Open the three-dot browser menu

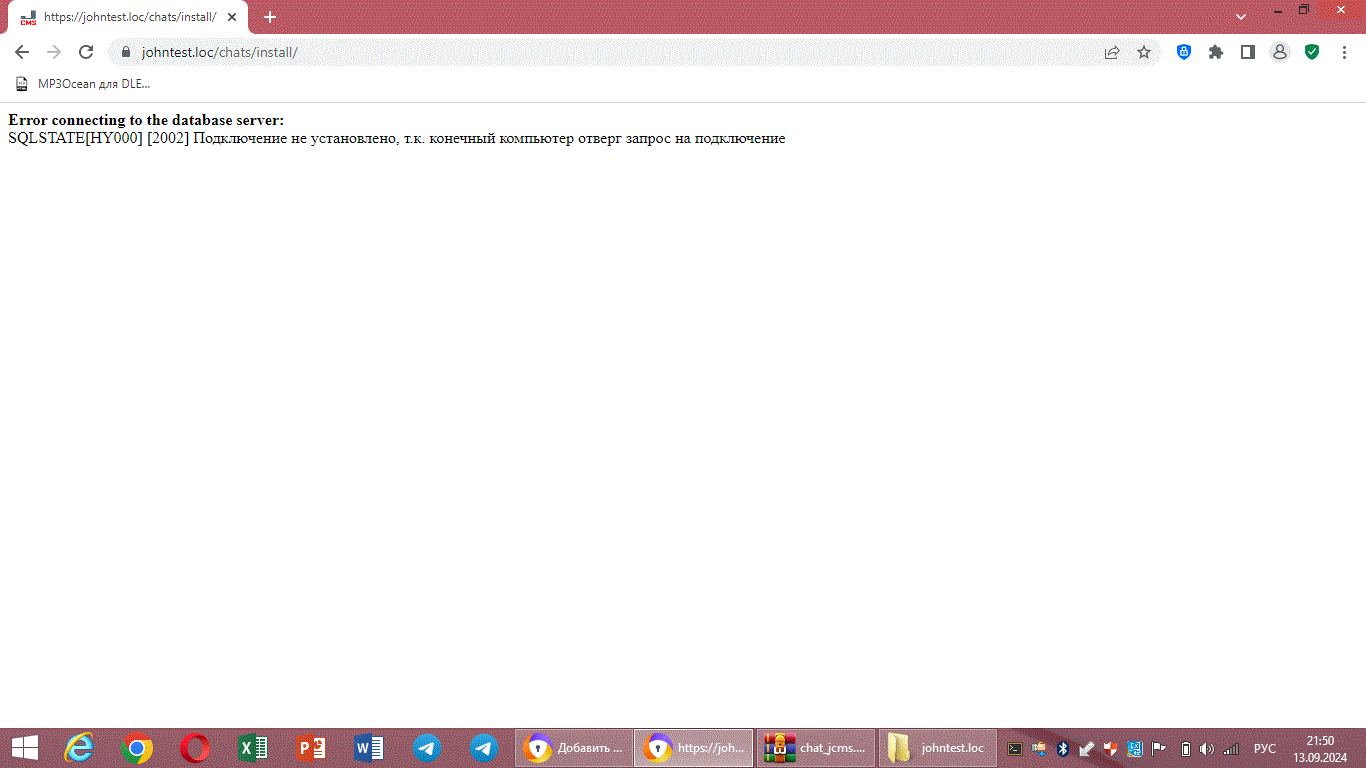point(1344,52)
